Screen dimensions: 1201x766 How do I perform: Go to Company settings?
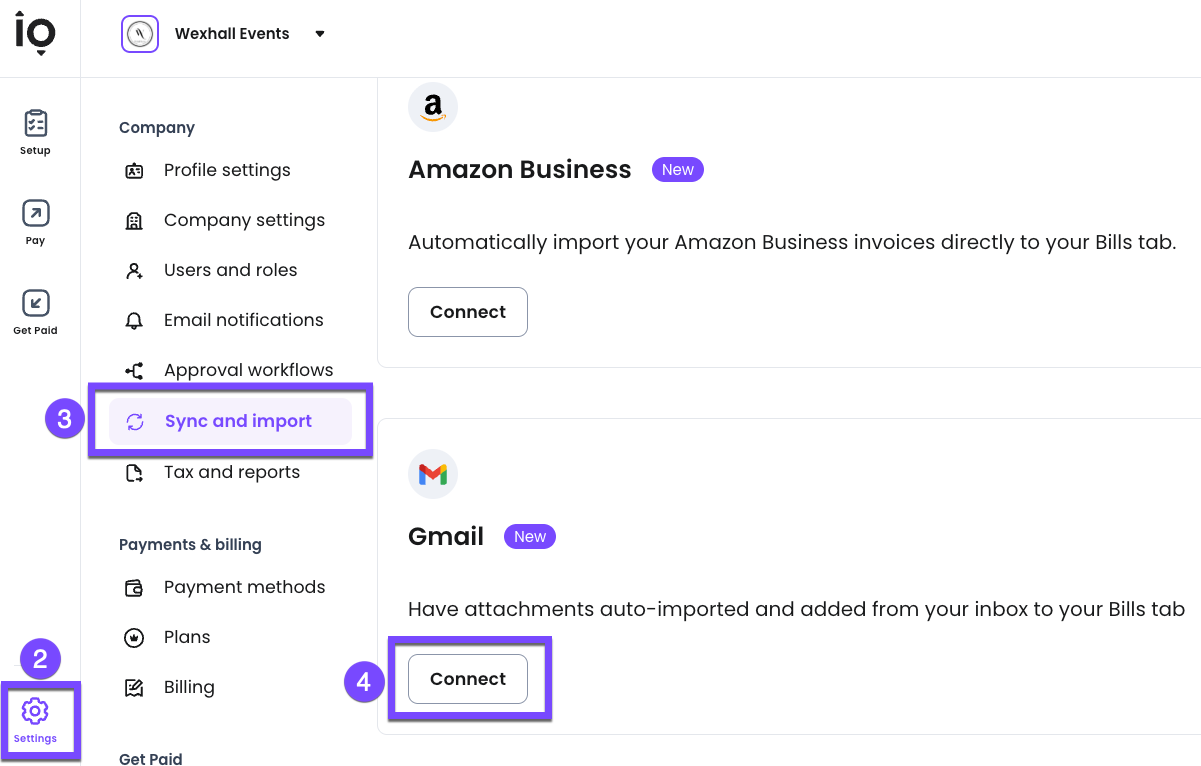pos(244,220)
